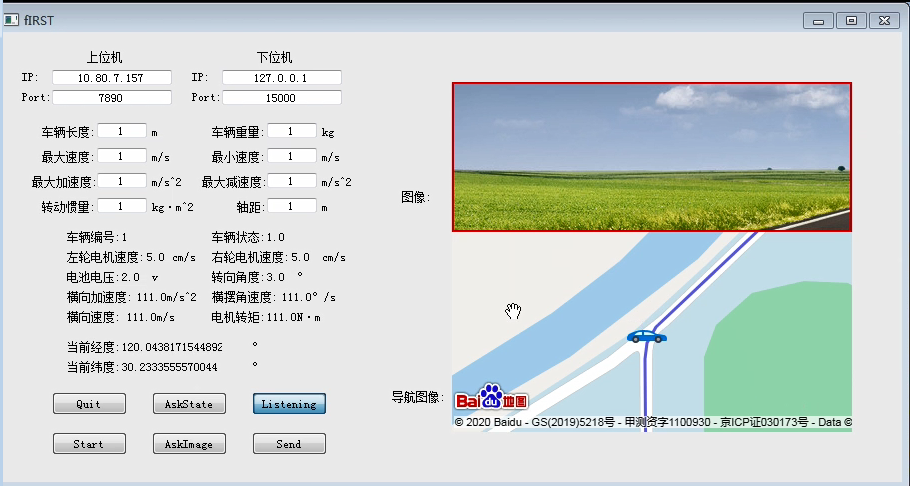Minimize the fIRST window
Screen dimensions: 910x486
(818, 21)
